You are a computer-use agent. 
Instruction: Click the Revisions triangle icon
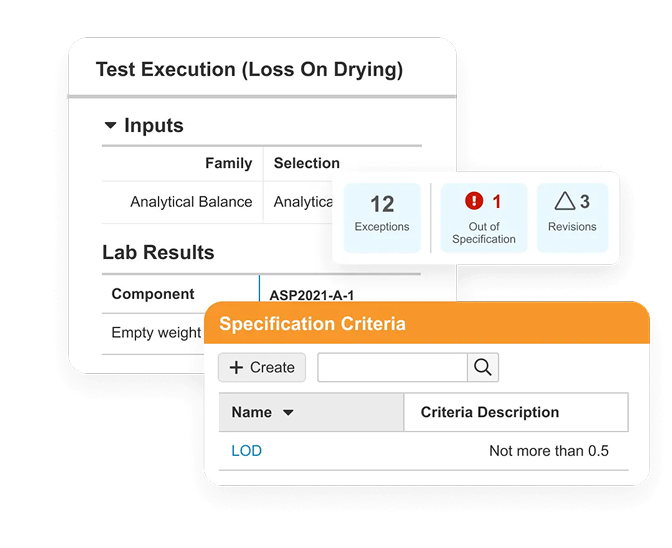(x=565, y=202)
